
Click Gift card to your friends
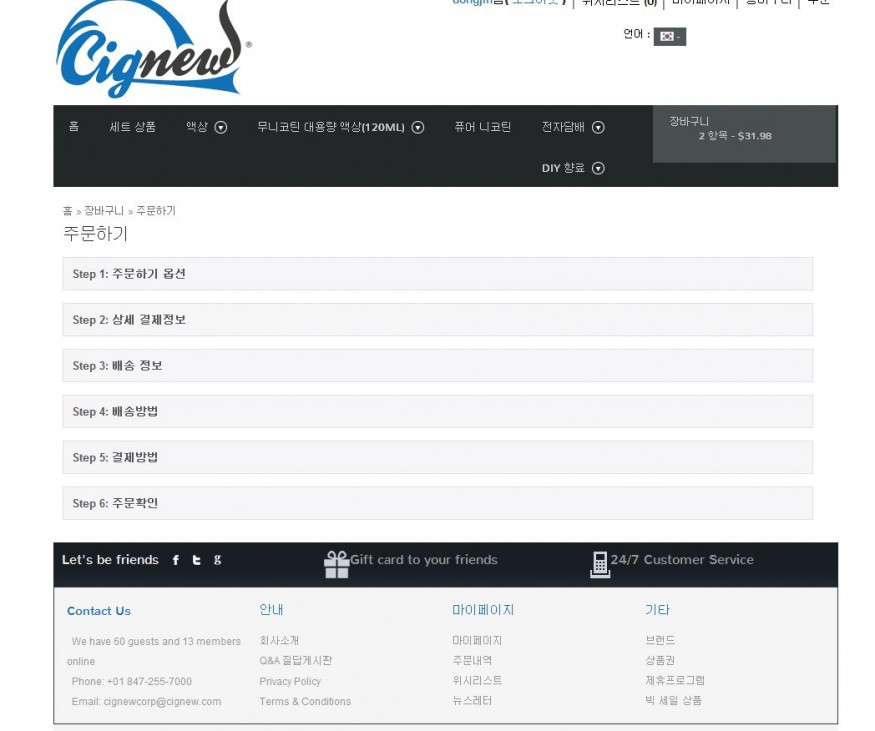click(x=424, y=560)
